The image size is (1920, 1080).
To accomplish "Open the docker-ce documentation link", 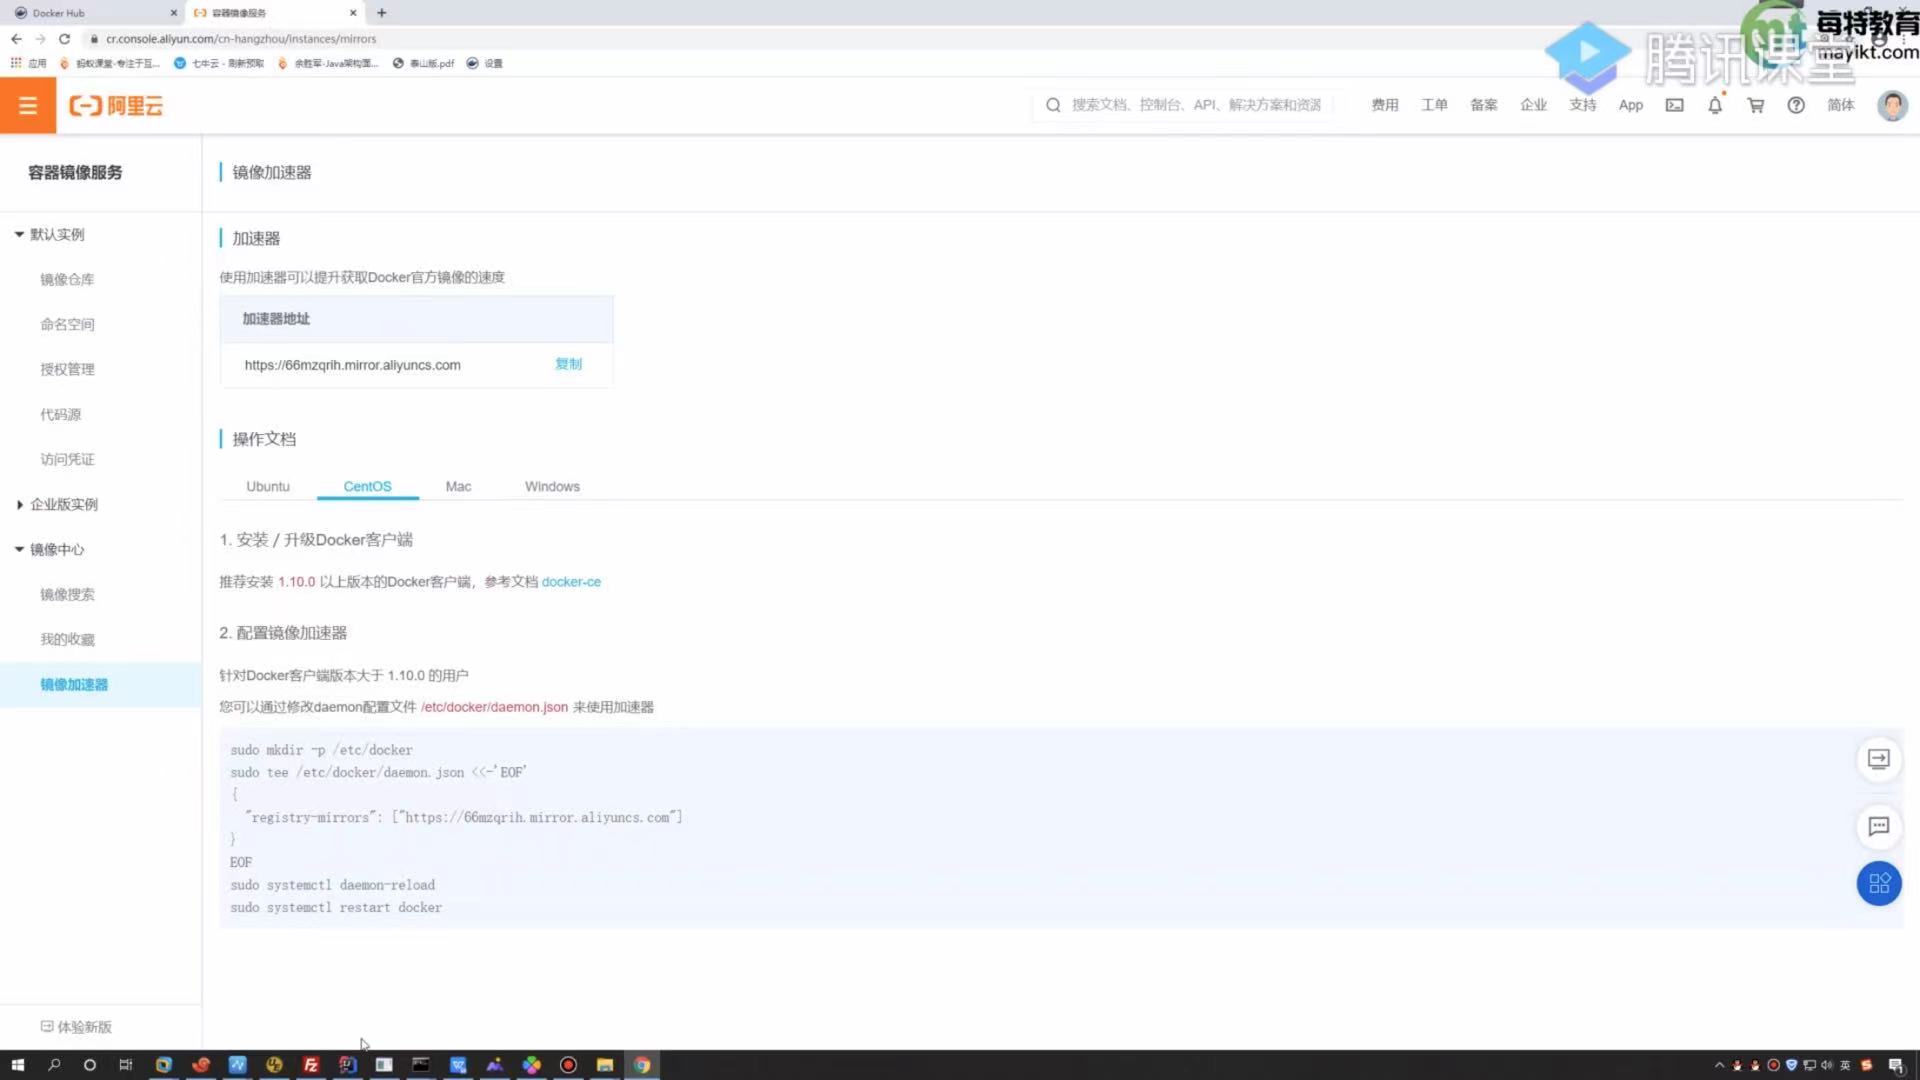I will click(x=570, y=582).
